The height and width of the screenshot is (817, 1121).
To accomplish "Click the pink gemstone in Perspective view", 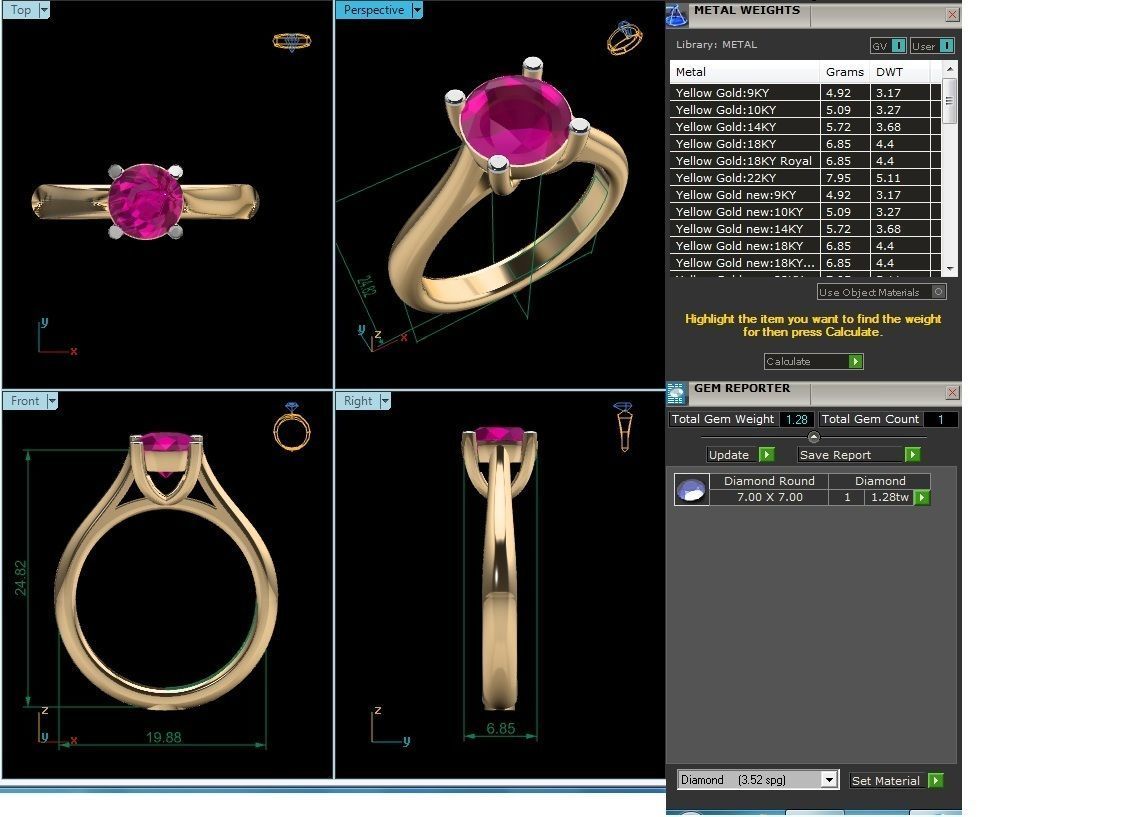I will pyautogui.click(x=515, y=119).
